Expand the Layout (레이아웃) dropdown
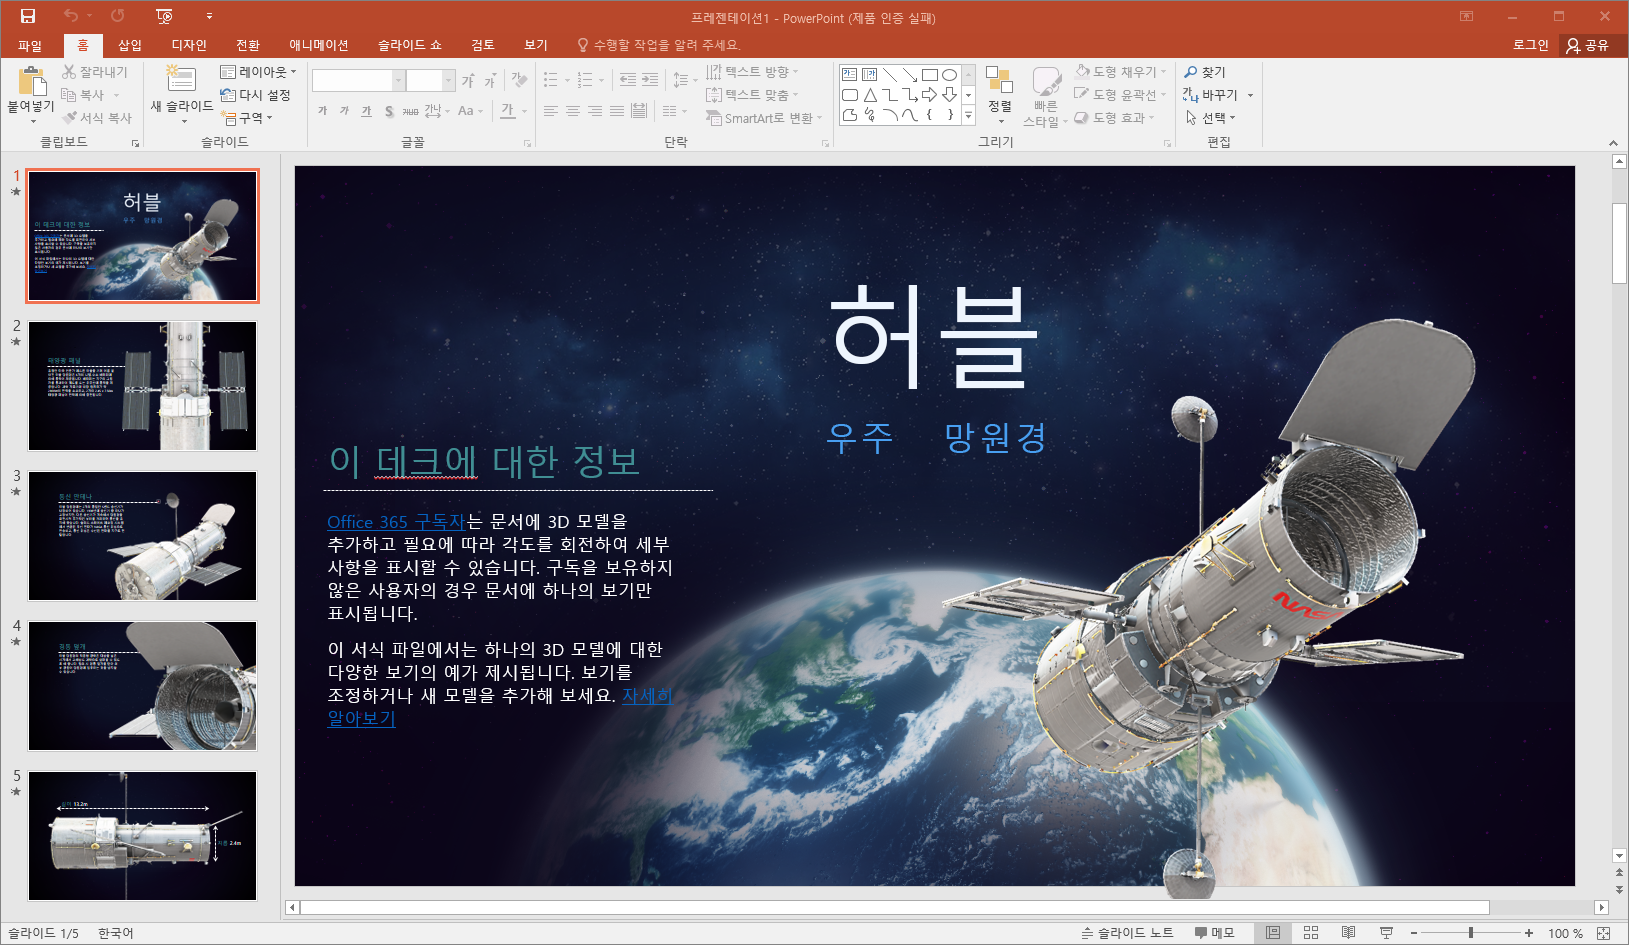The width and height of the screenshot is (1629, 945). point(258,72)
